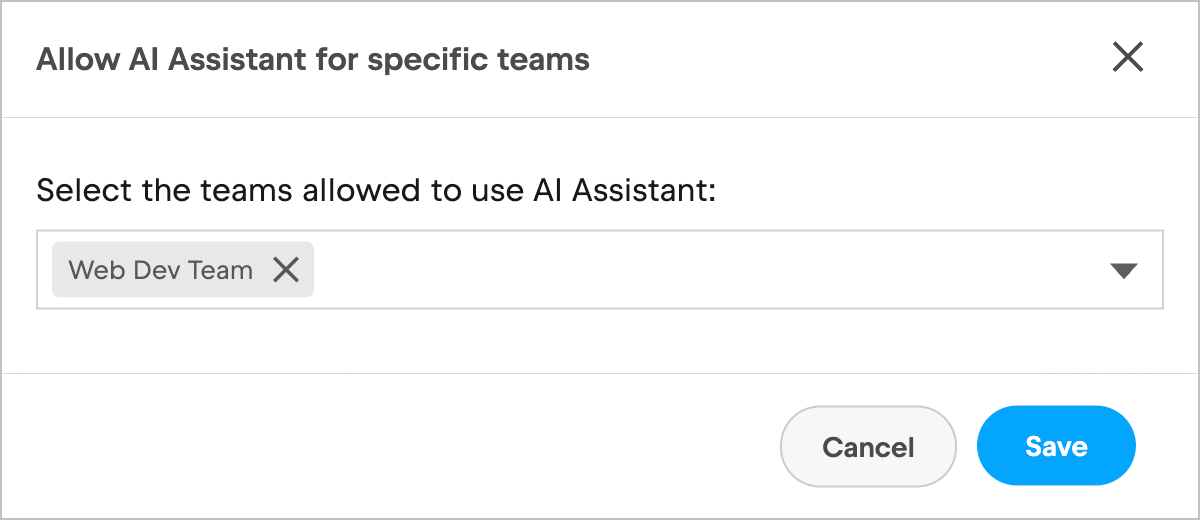
Task: Close the Allow AI Assistant dialog
Action: (1127, 58)
